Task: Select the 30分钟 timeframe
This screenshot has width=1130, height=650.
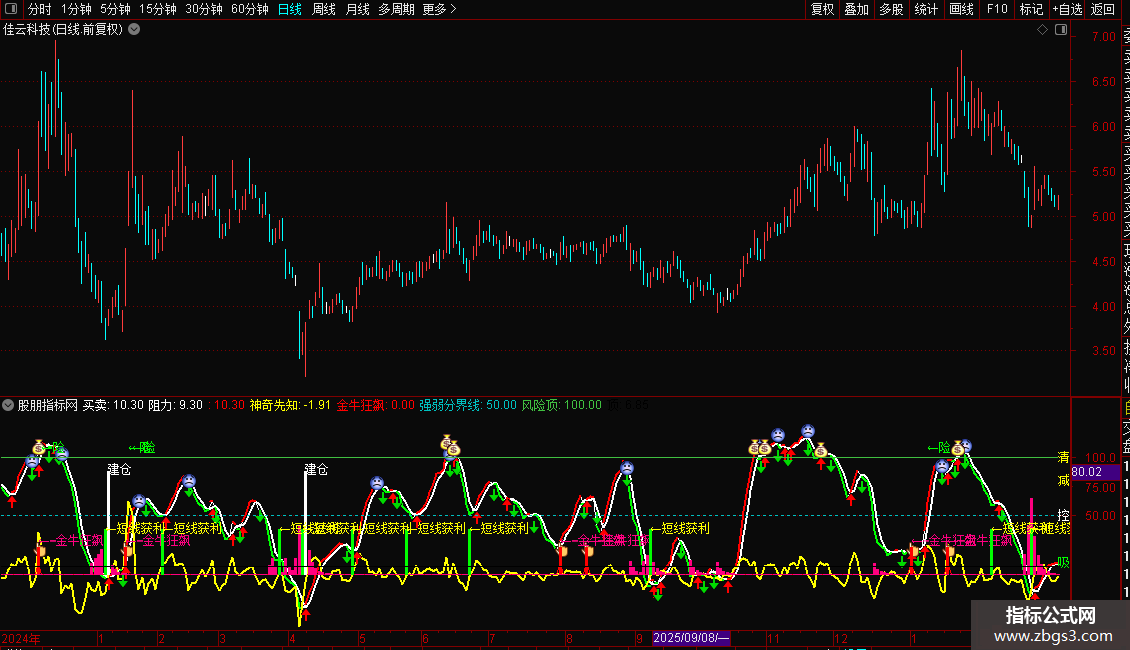Action: (204, 9)
